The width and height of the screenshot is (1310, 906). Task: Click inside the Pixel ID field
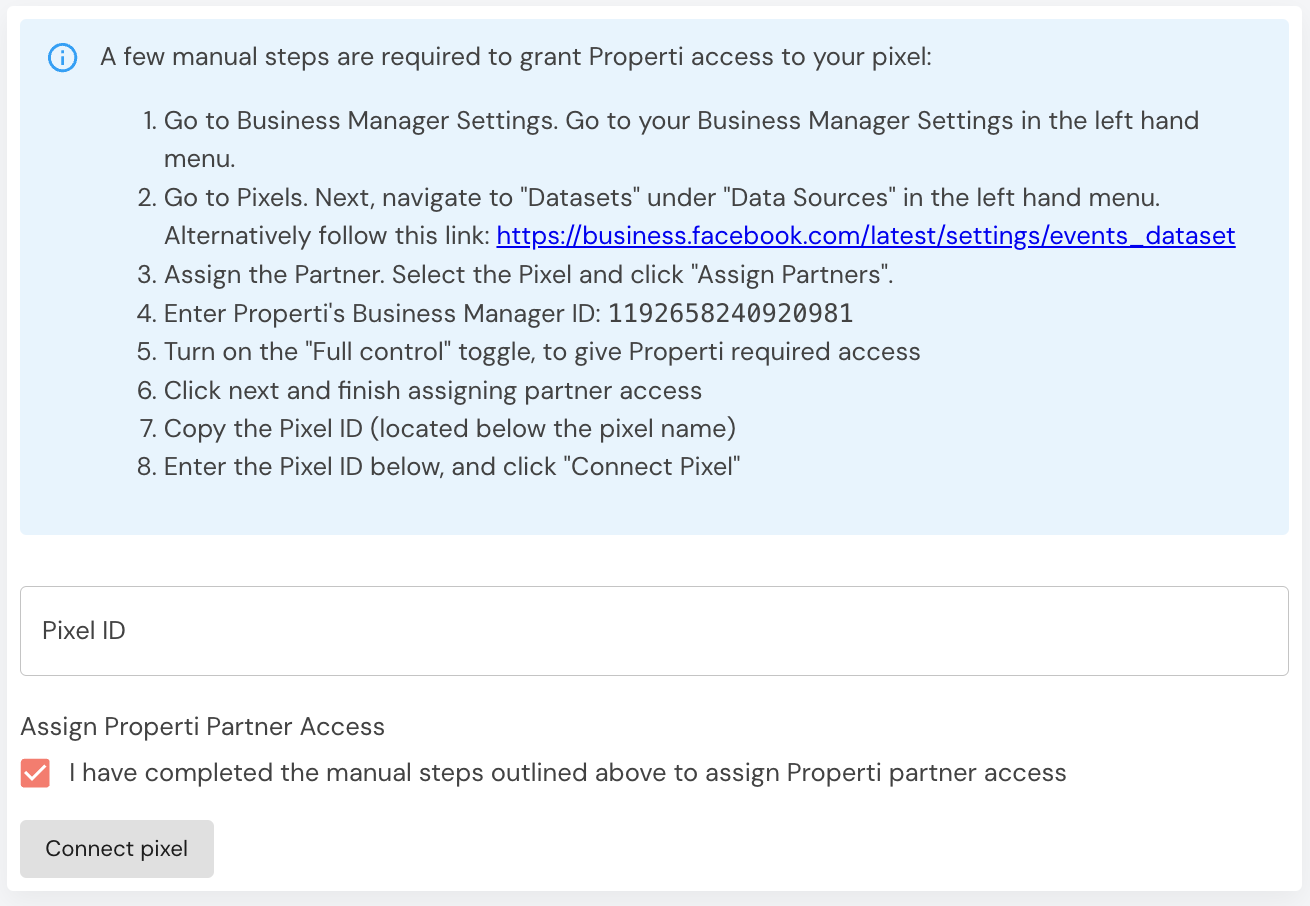[655, 630]
